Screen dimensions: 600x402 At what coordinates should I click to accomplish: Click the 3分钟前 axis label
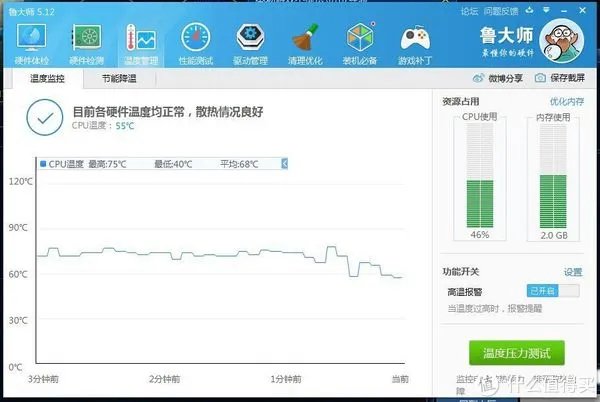coord(43,379)
